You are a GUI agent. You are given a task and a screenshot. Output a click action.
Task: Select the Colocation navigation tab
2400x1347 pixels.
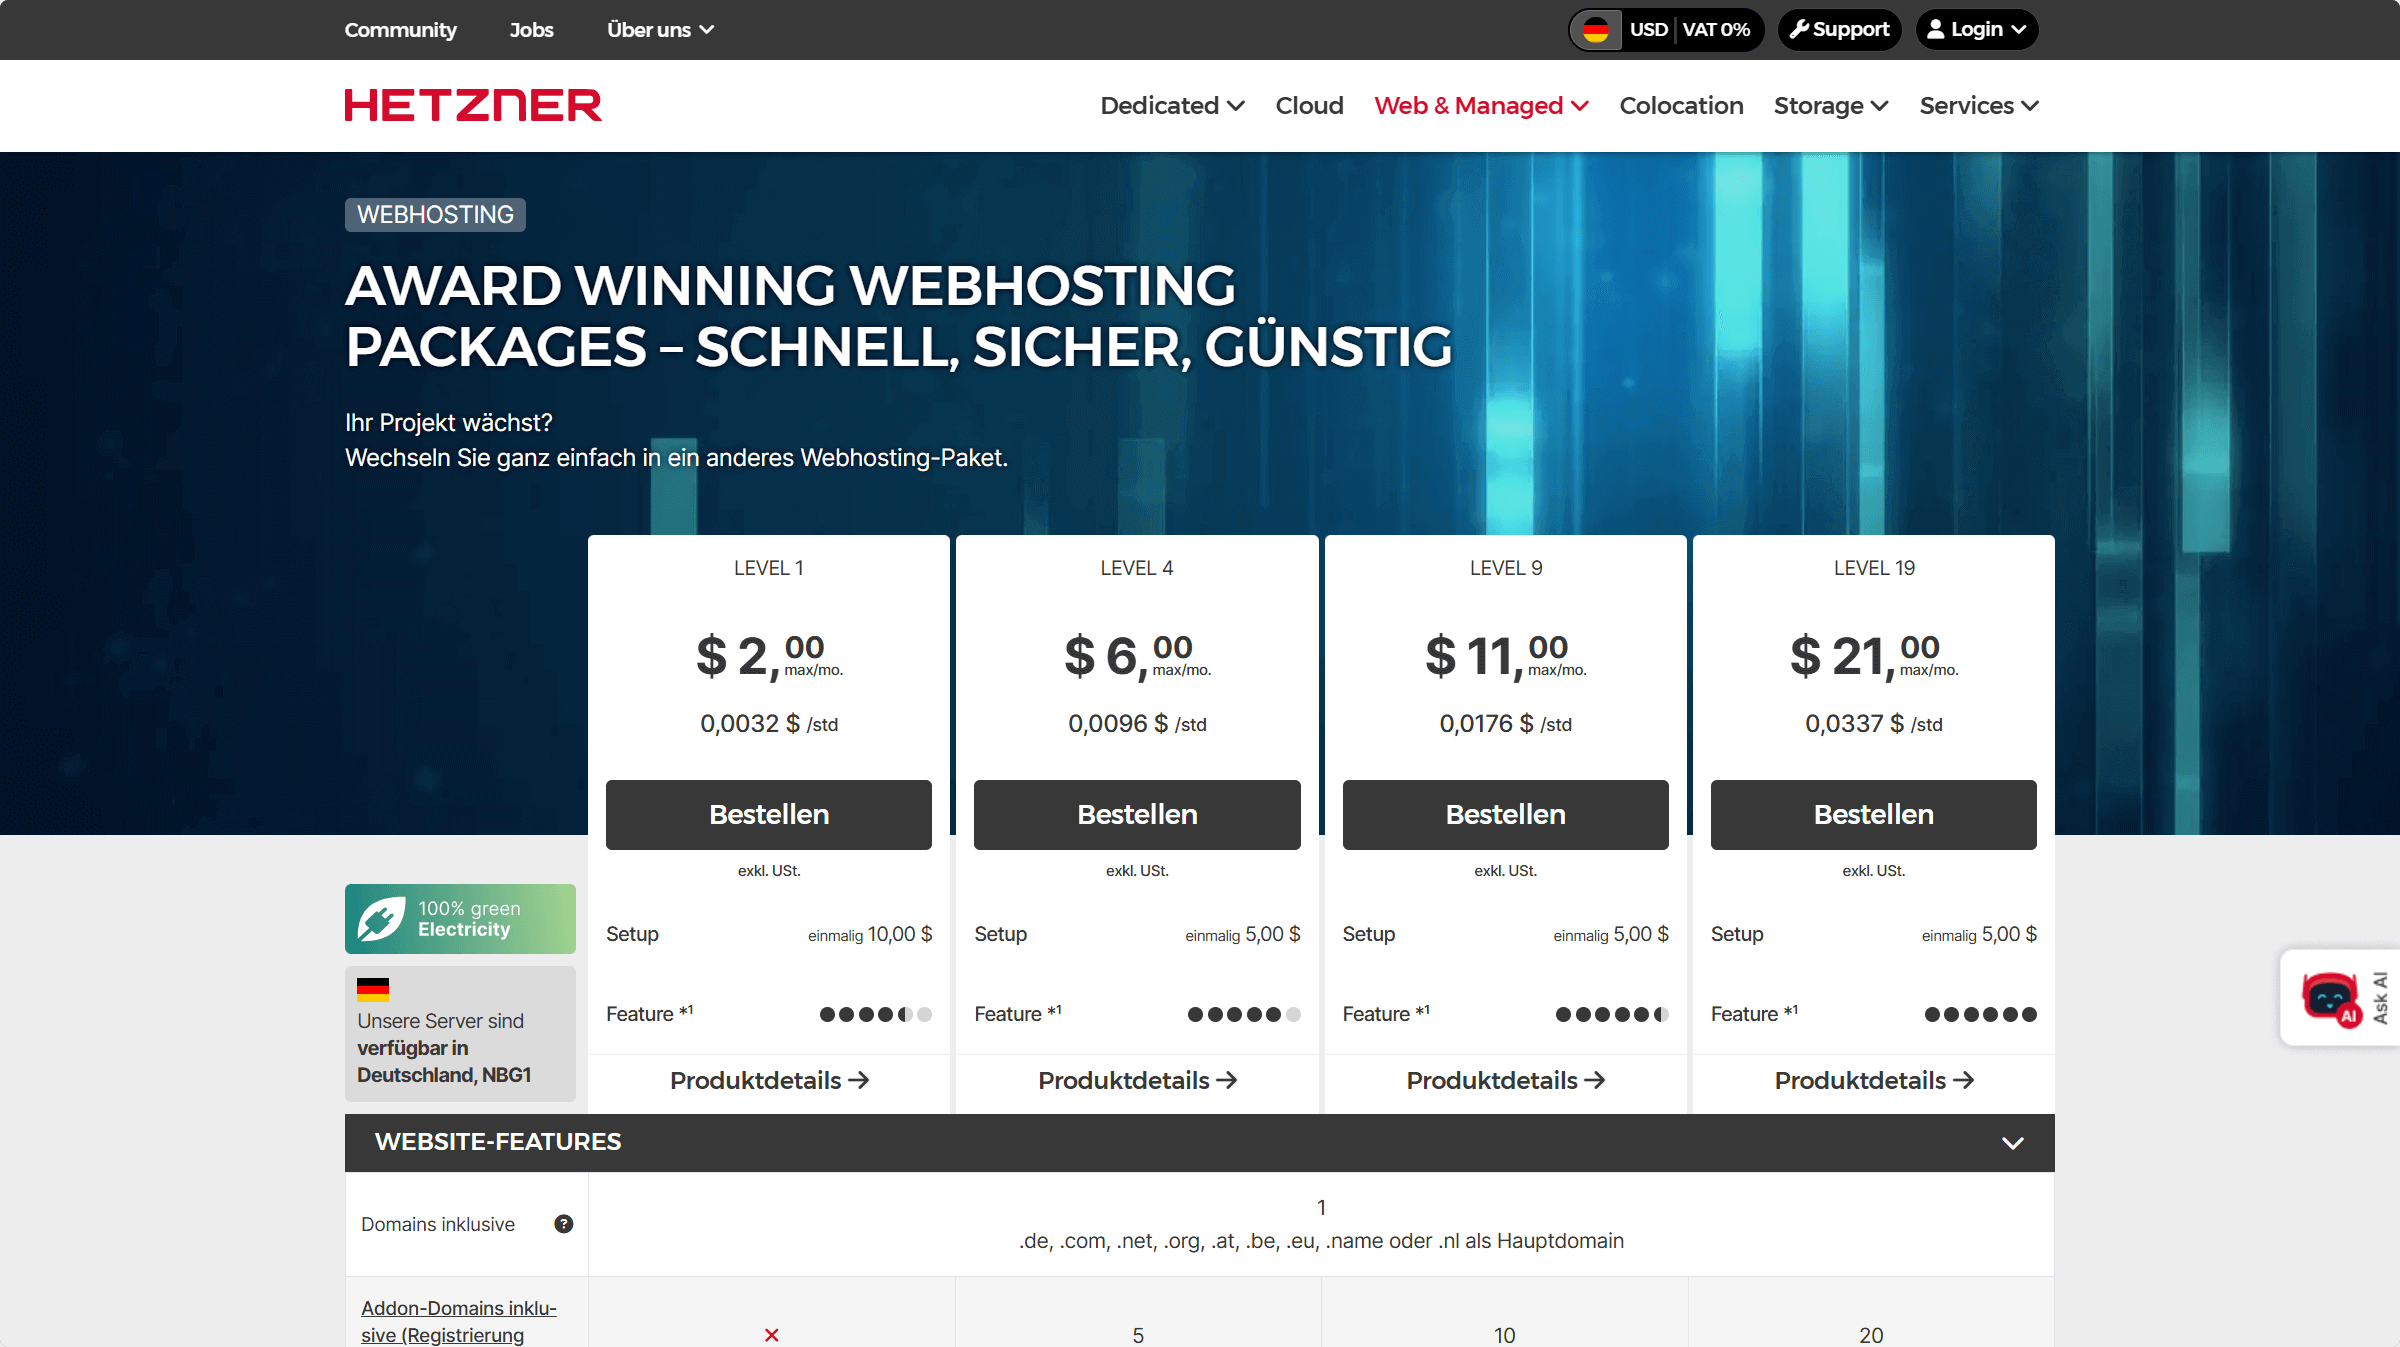[1680, 104]
